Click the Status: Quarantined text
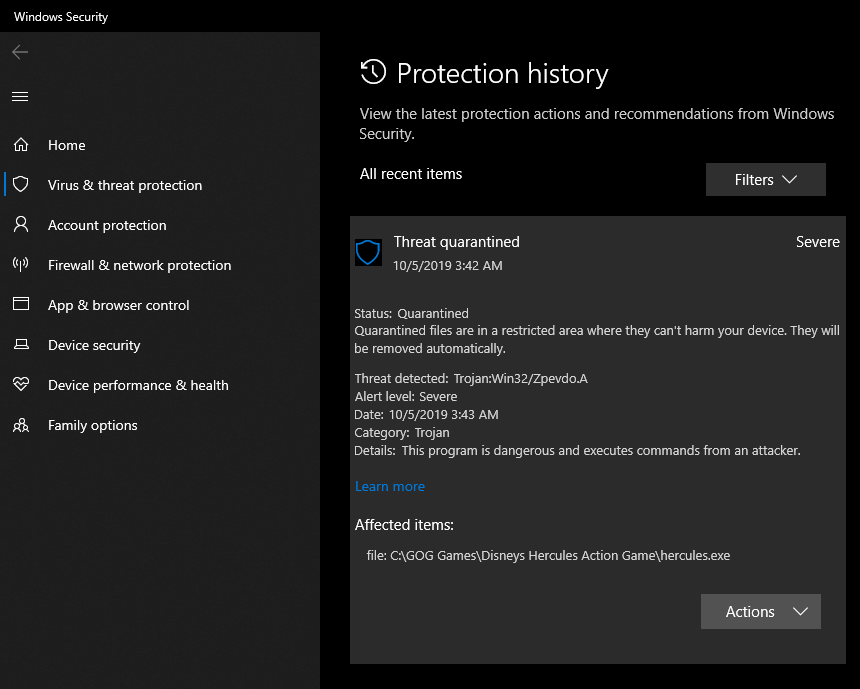 411,314
